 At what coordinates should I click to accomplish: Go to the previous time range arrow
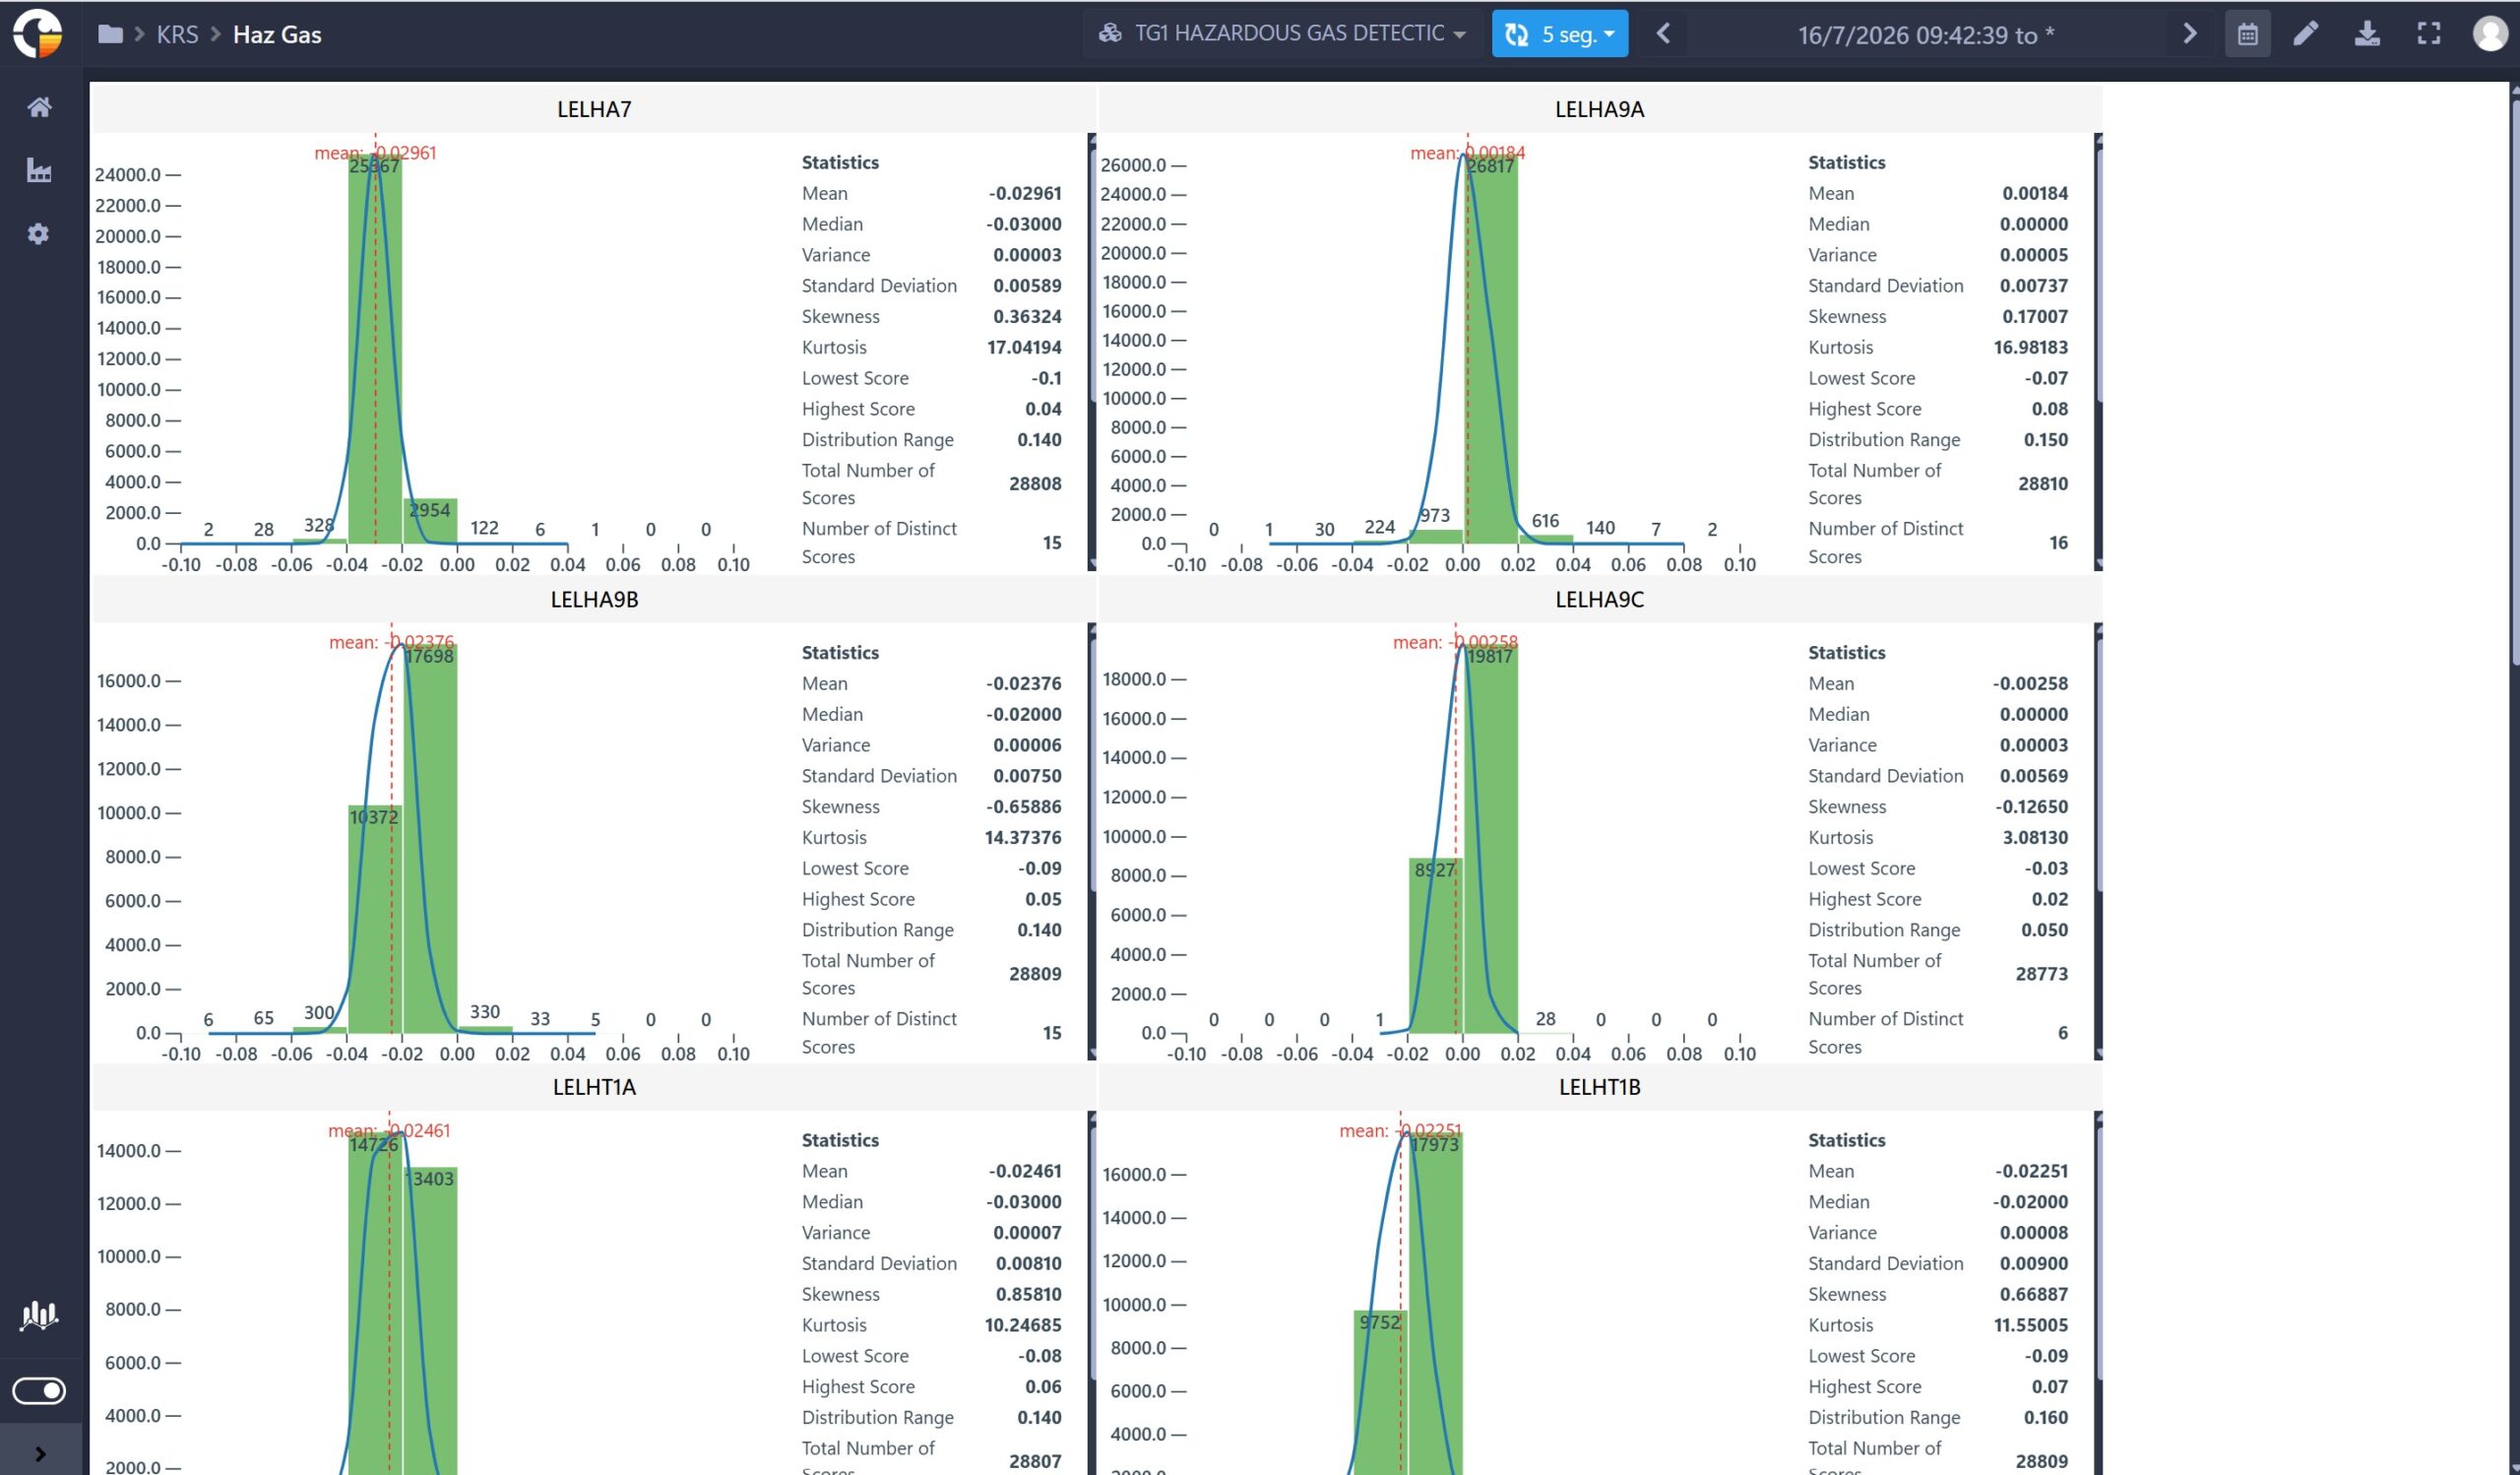click(1663, 34)
